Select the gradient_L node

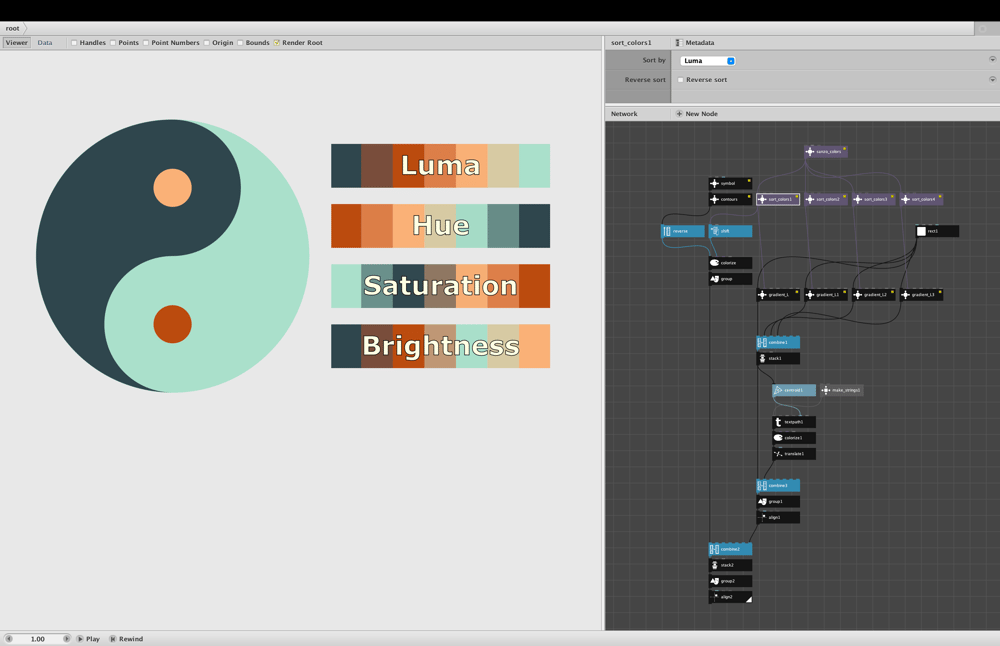(778, 295)
